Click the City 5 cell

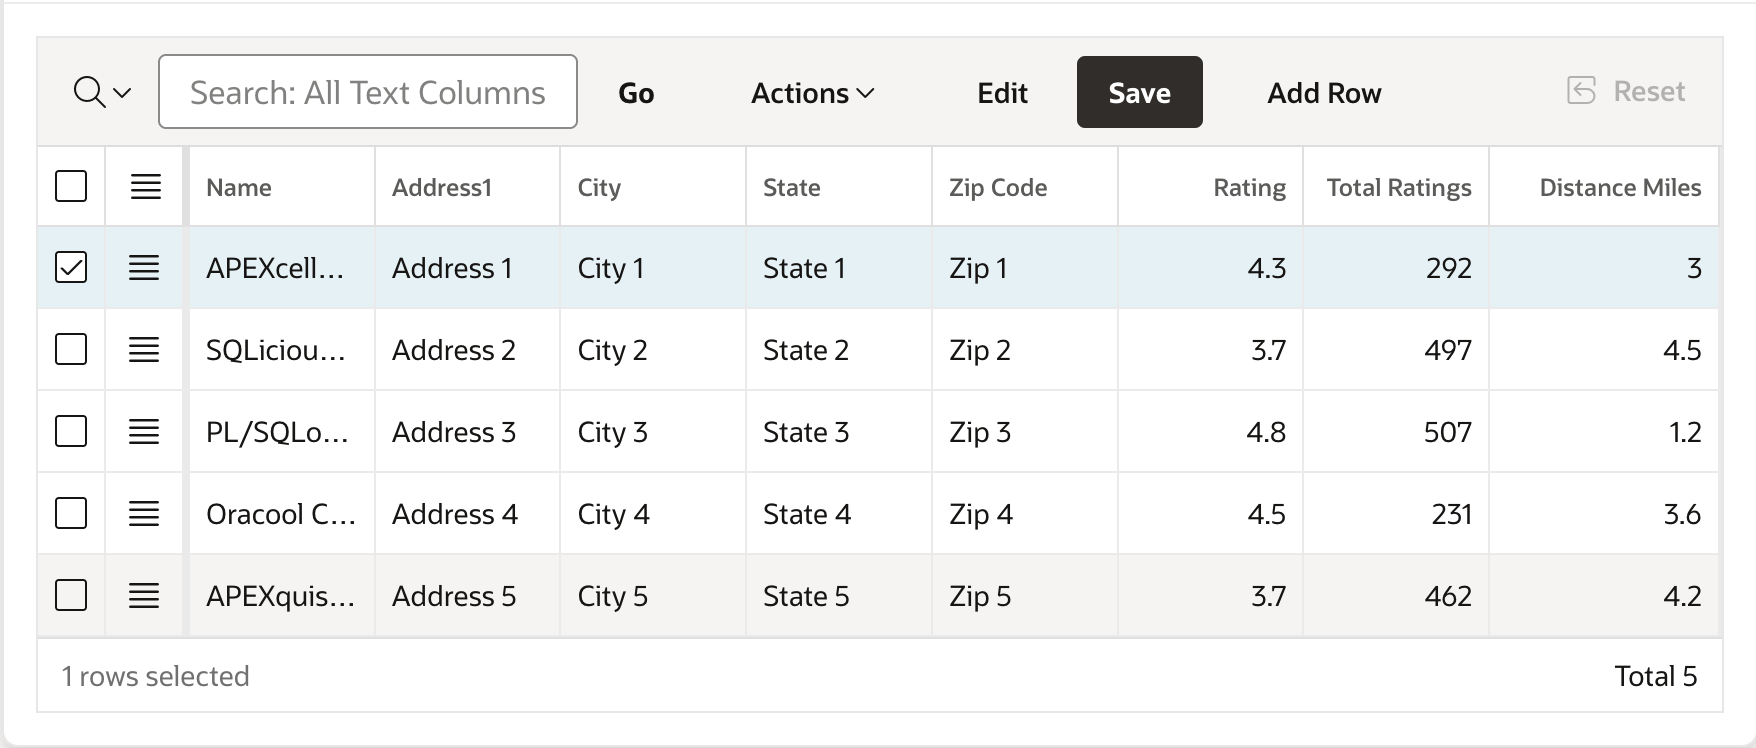(653, 596)
